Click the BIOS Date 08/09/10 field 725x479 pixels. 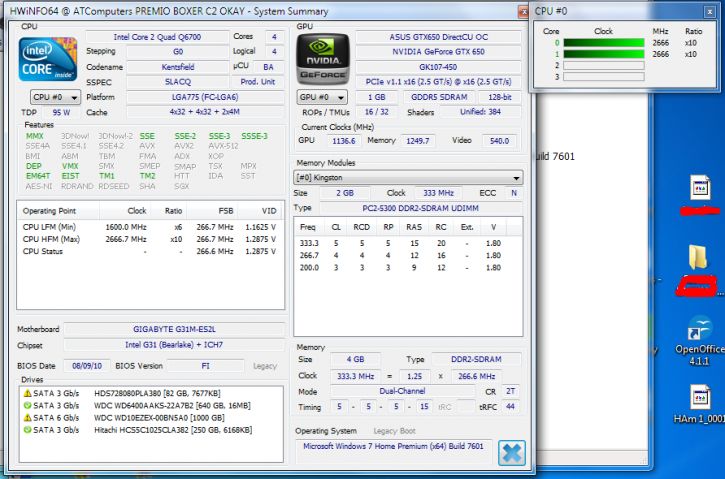point(87,366)
